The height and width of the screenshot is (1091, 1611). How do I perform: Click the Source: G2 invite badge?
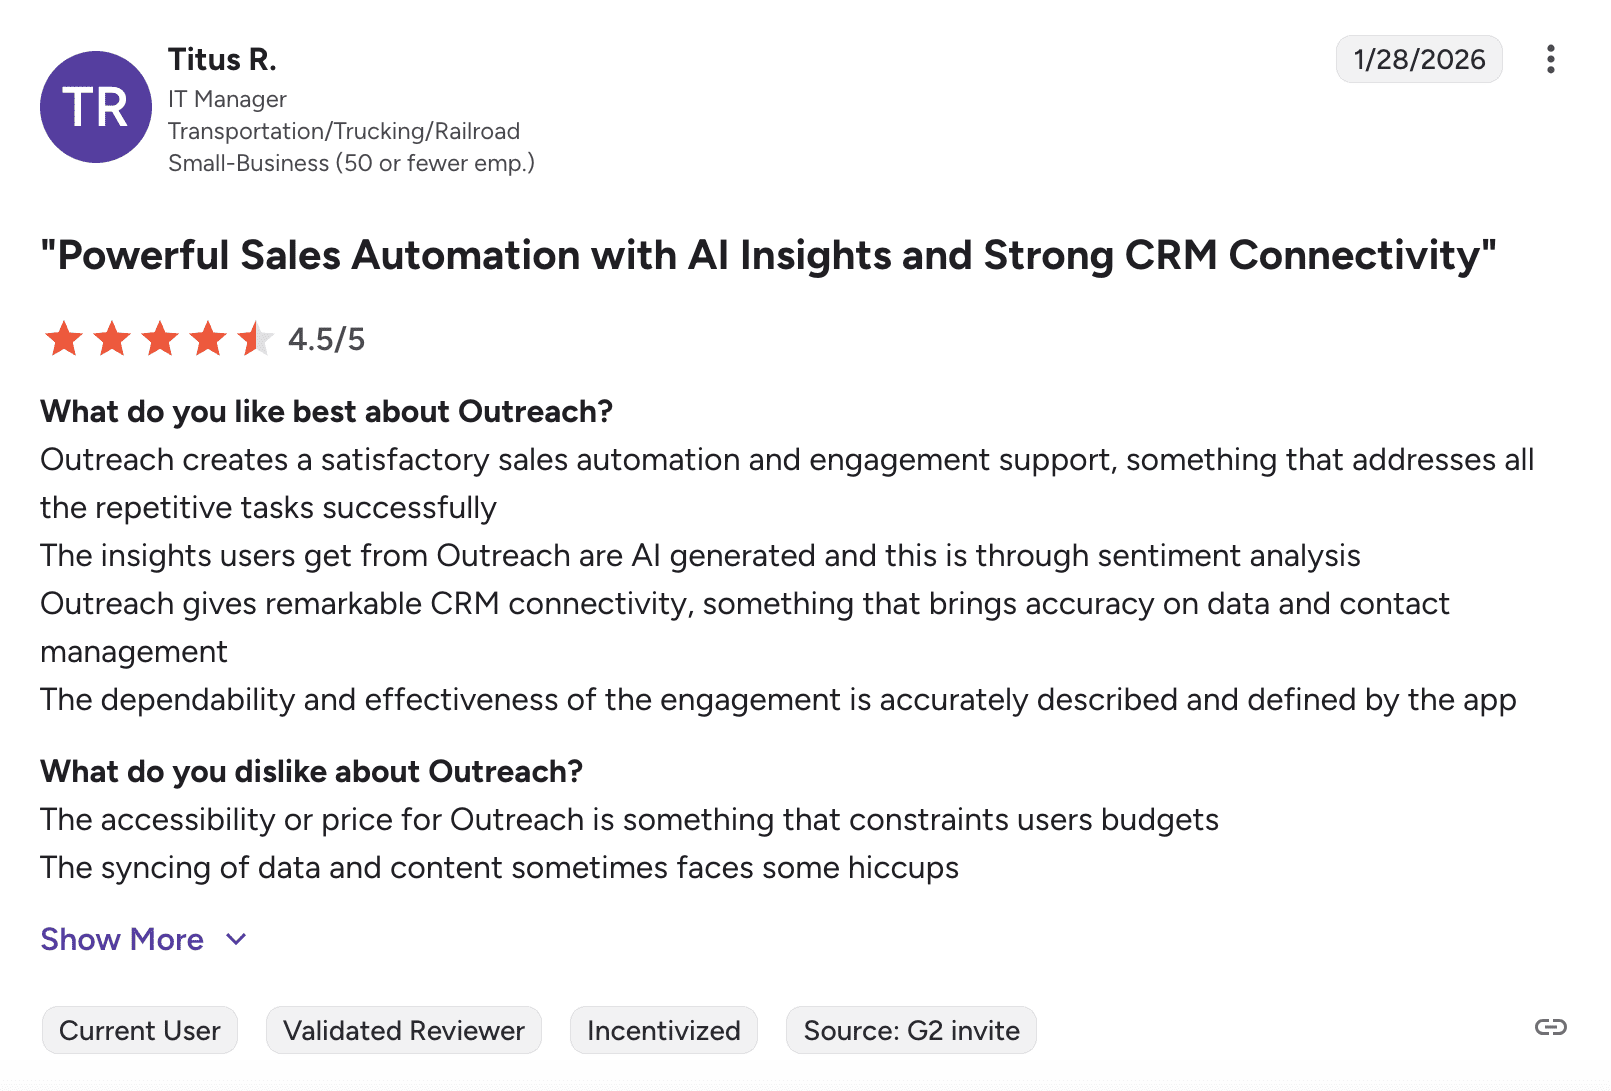[911, 1030]
